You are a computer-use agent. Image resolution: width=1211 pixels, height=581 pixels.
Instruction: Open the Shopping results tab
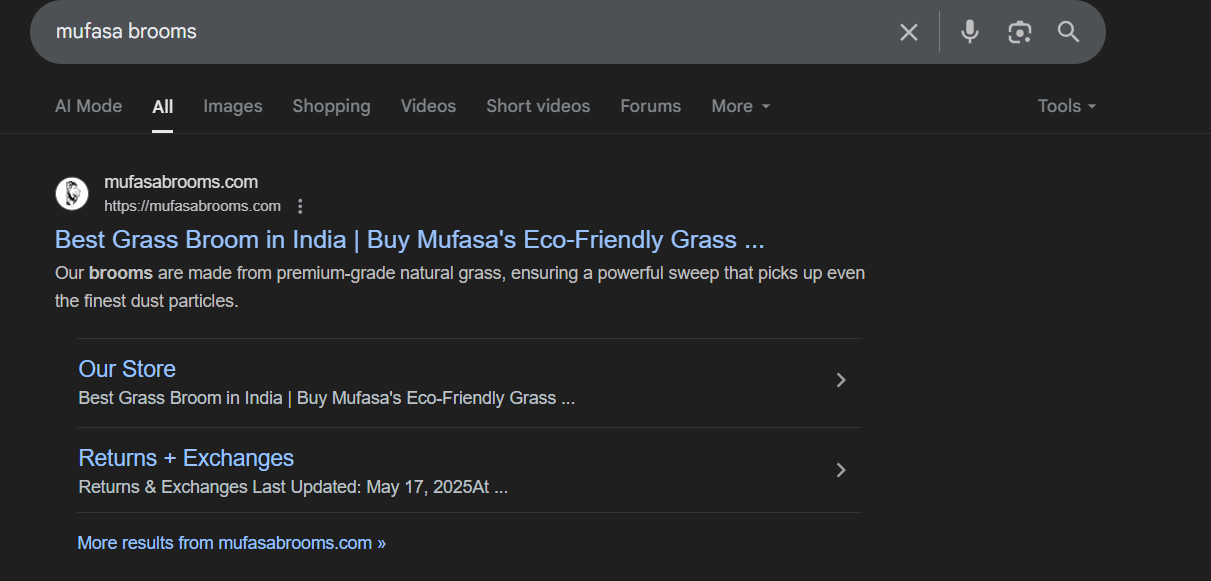tap(331, 106)
